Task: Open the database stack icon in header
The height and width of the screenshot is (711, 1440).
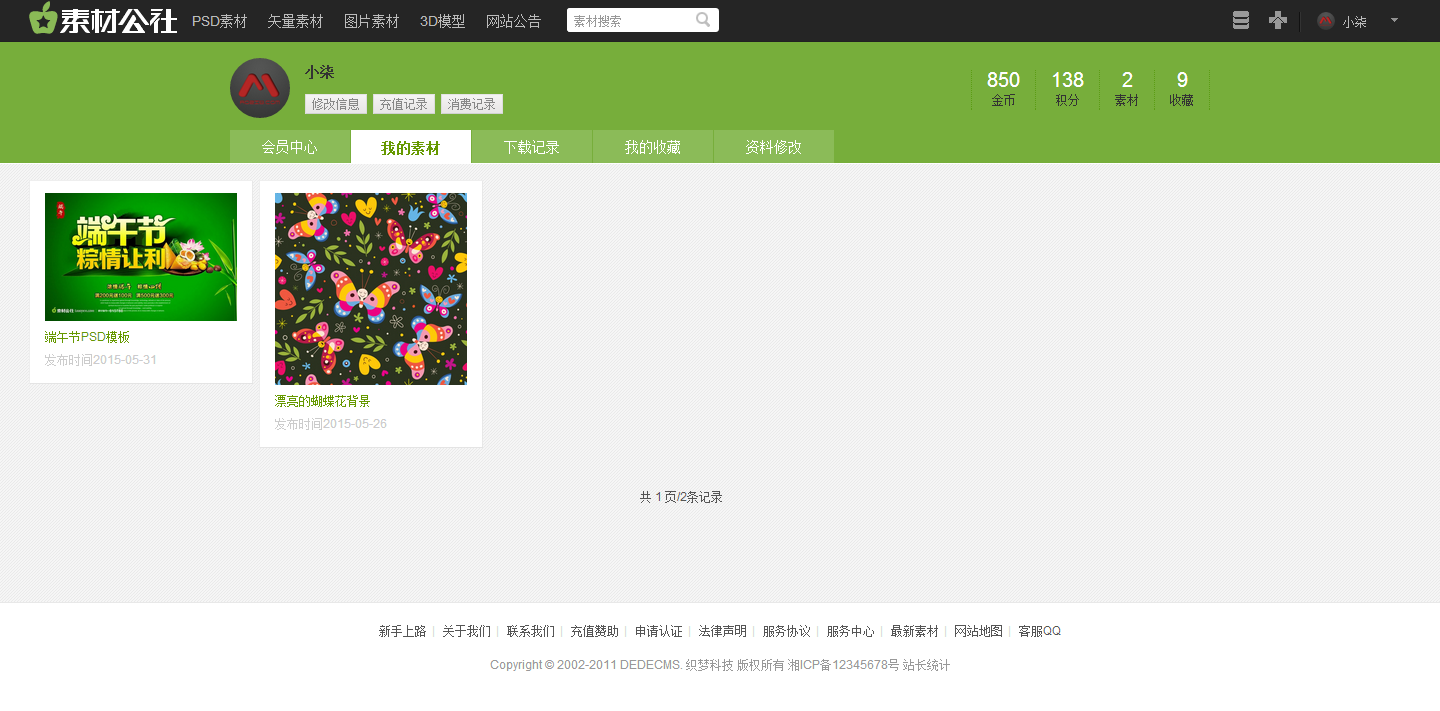Action: pos(1241,20)
